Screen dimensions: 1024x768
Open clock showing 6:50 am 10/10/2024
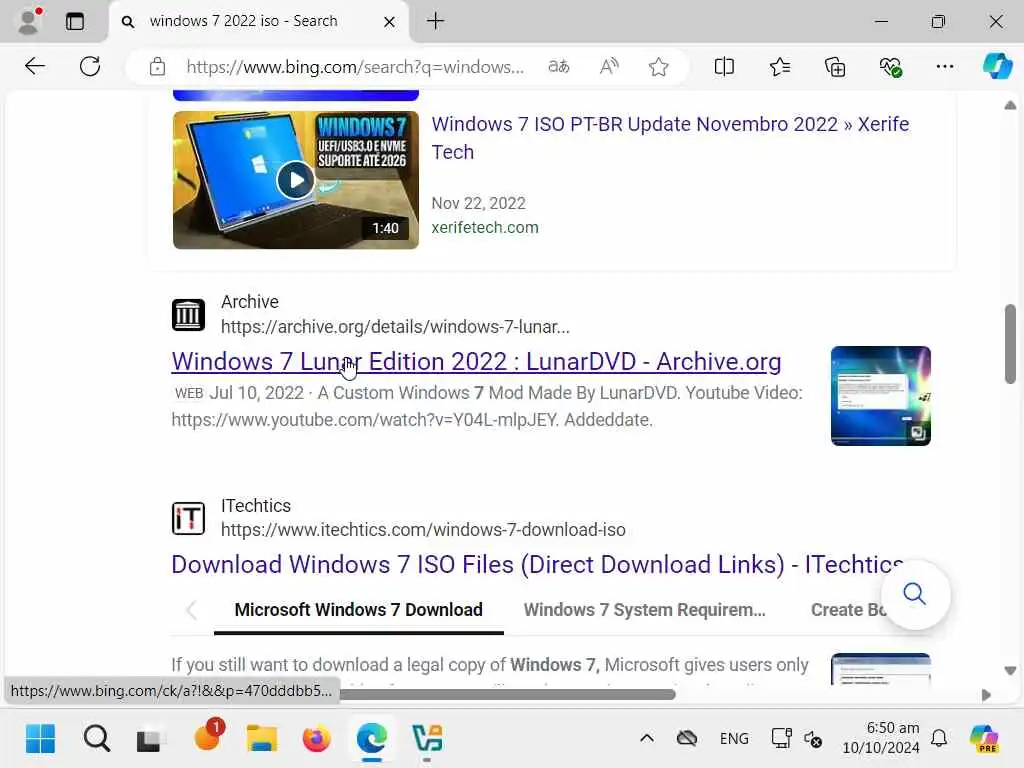point(881,738)
